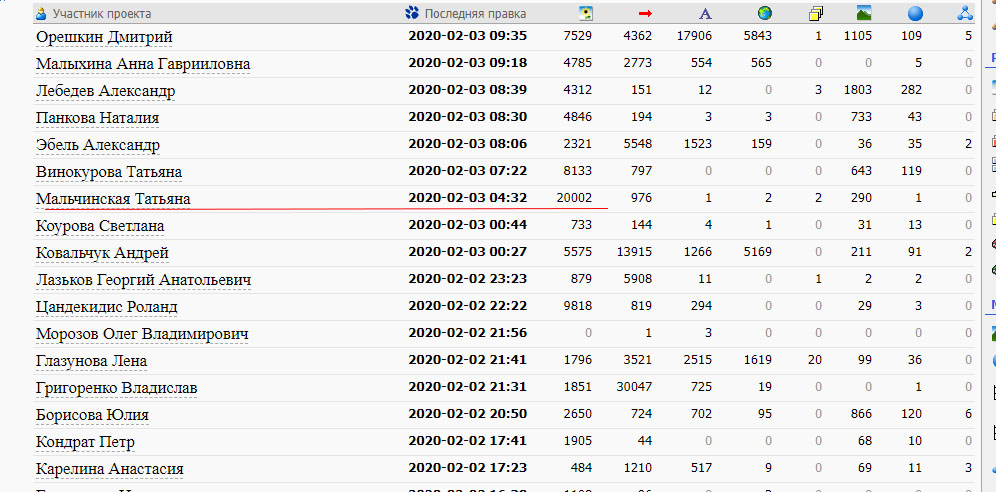Click on Григоренко Владислав name
Viewport: 996px width, 492px height.
[x=116, y=387]
